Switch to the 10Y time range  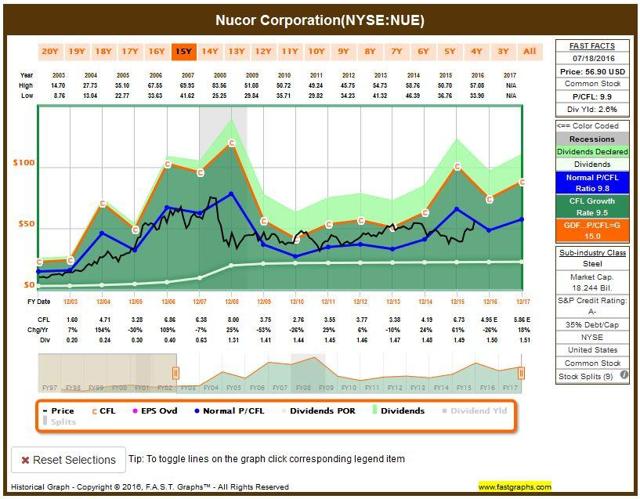[316, 51]
